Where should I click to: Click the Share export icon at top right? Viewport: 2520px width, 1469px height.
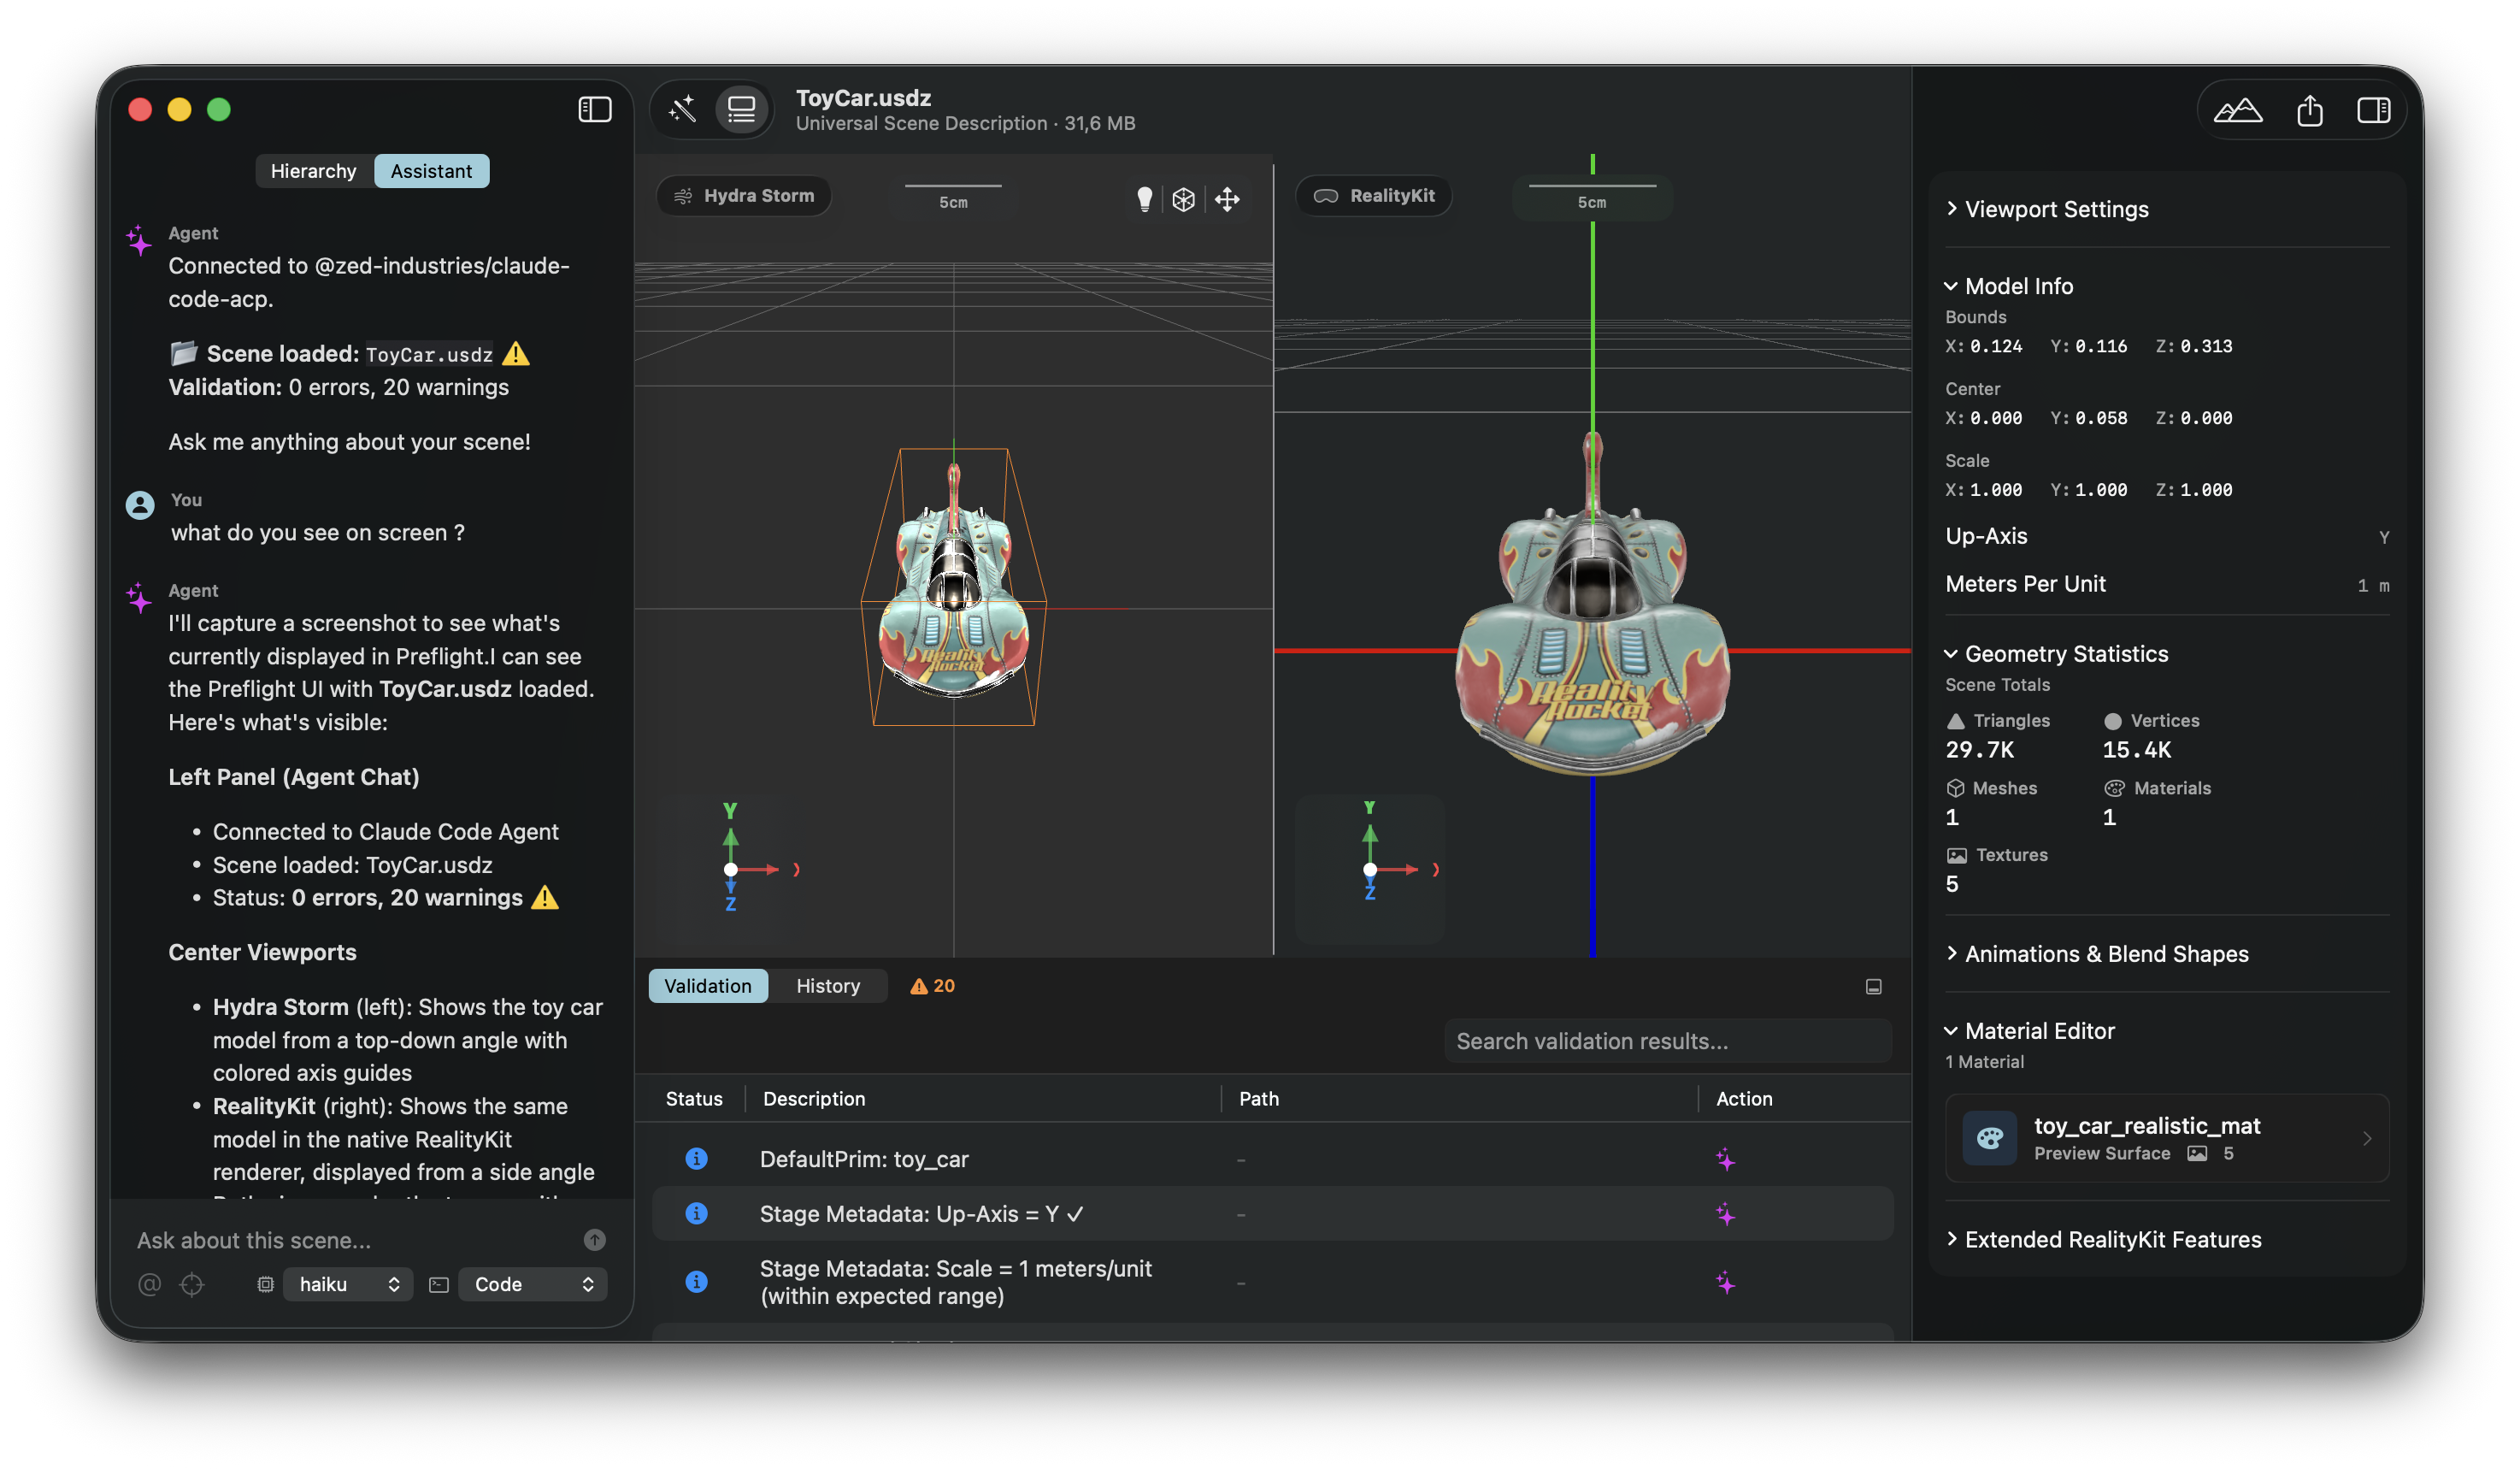[2310, 110]
